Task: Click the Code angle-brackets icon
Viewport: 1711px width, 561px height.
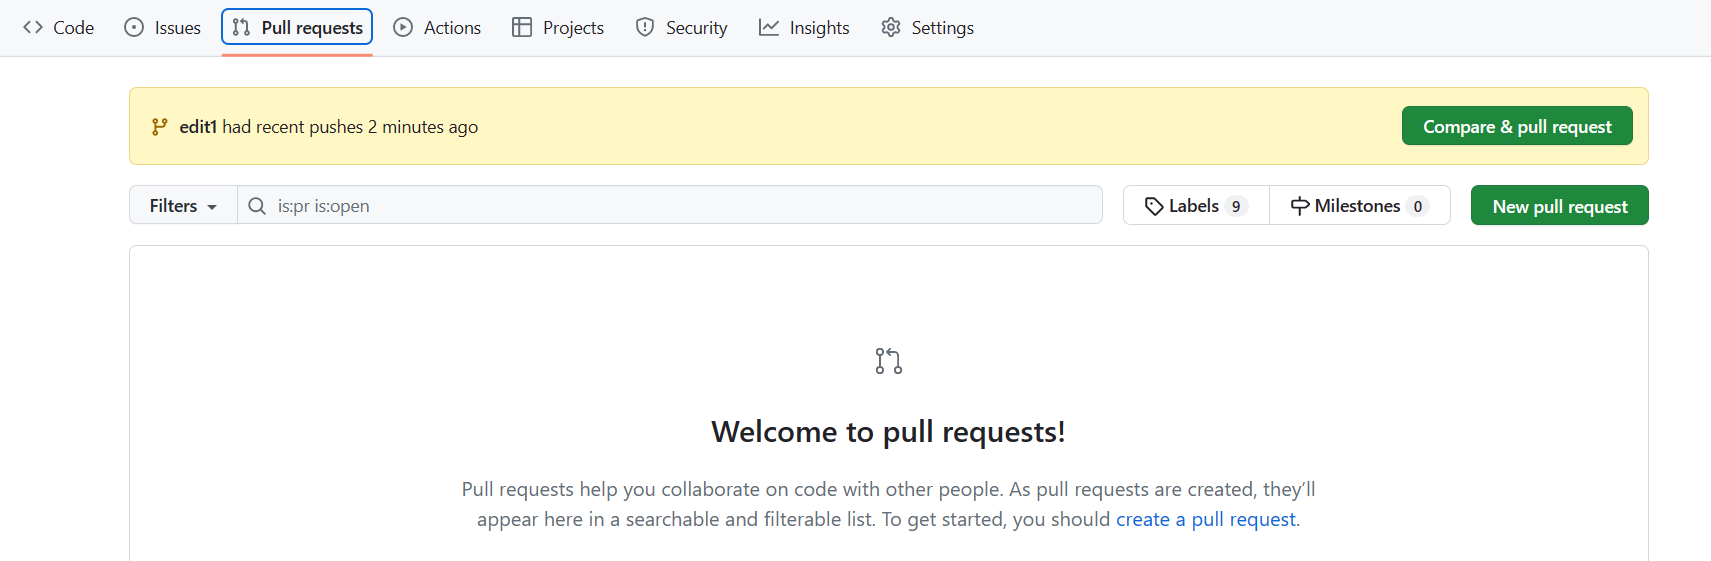Action: [x=33, y=28]
